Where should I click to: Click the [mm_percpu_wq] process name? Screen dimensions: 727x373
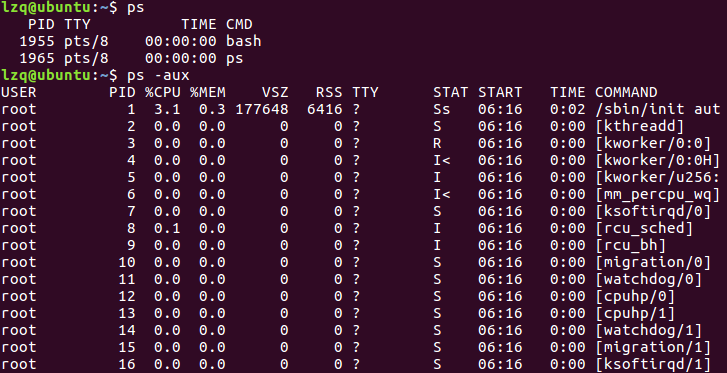click(x=657, y=194)
